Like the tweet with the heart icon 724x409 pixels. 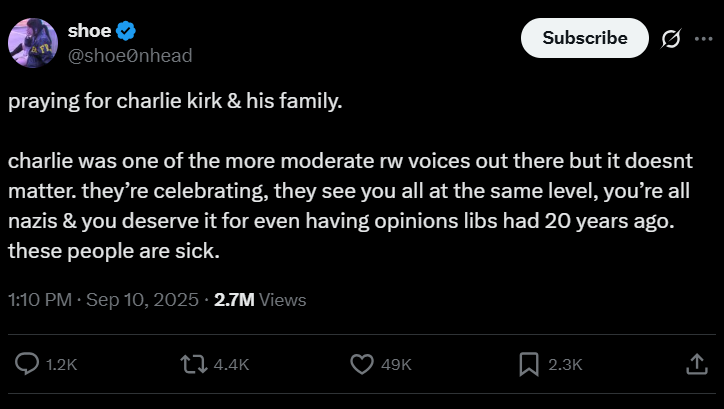click(x=361, y=365)
